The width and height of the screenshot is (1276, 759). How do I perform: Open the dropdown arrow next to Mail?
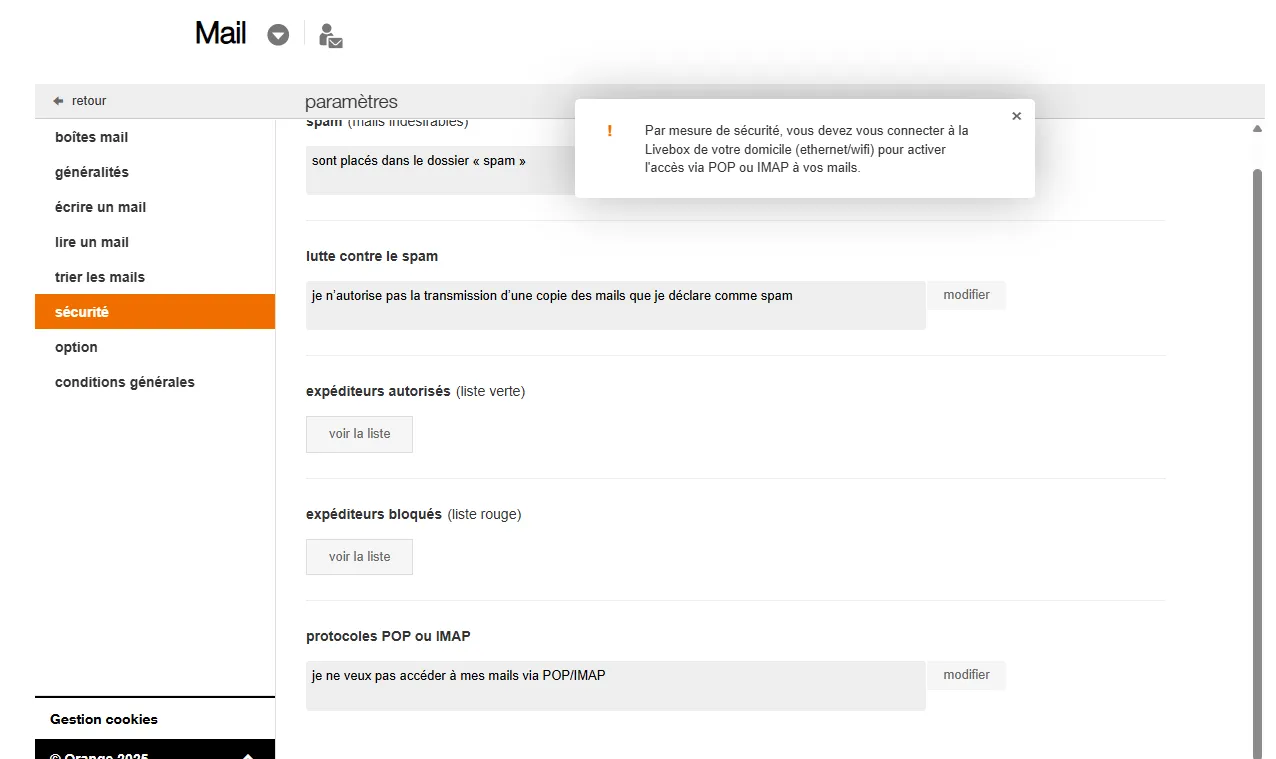coord(278,35)
